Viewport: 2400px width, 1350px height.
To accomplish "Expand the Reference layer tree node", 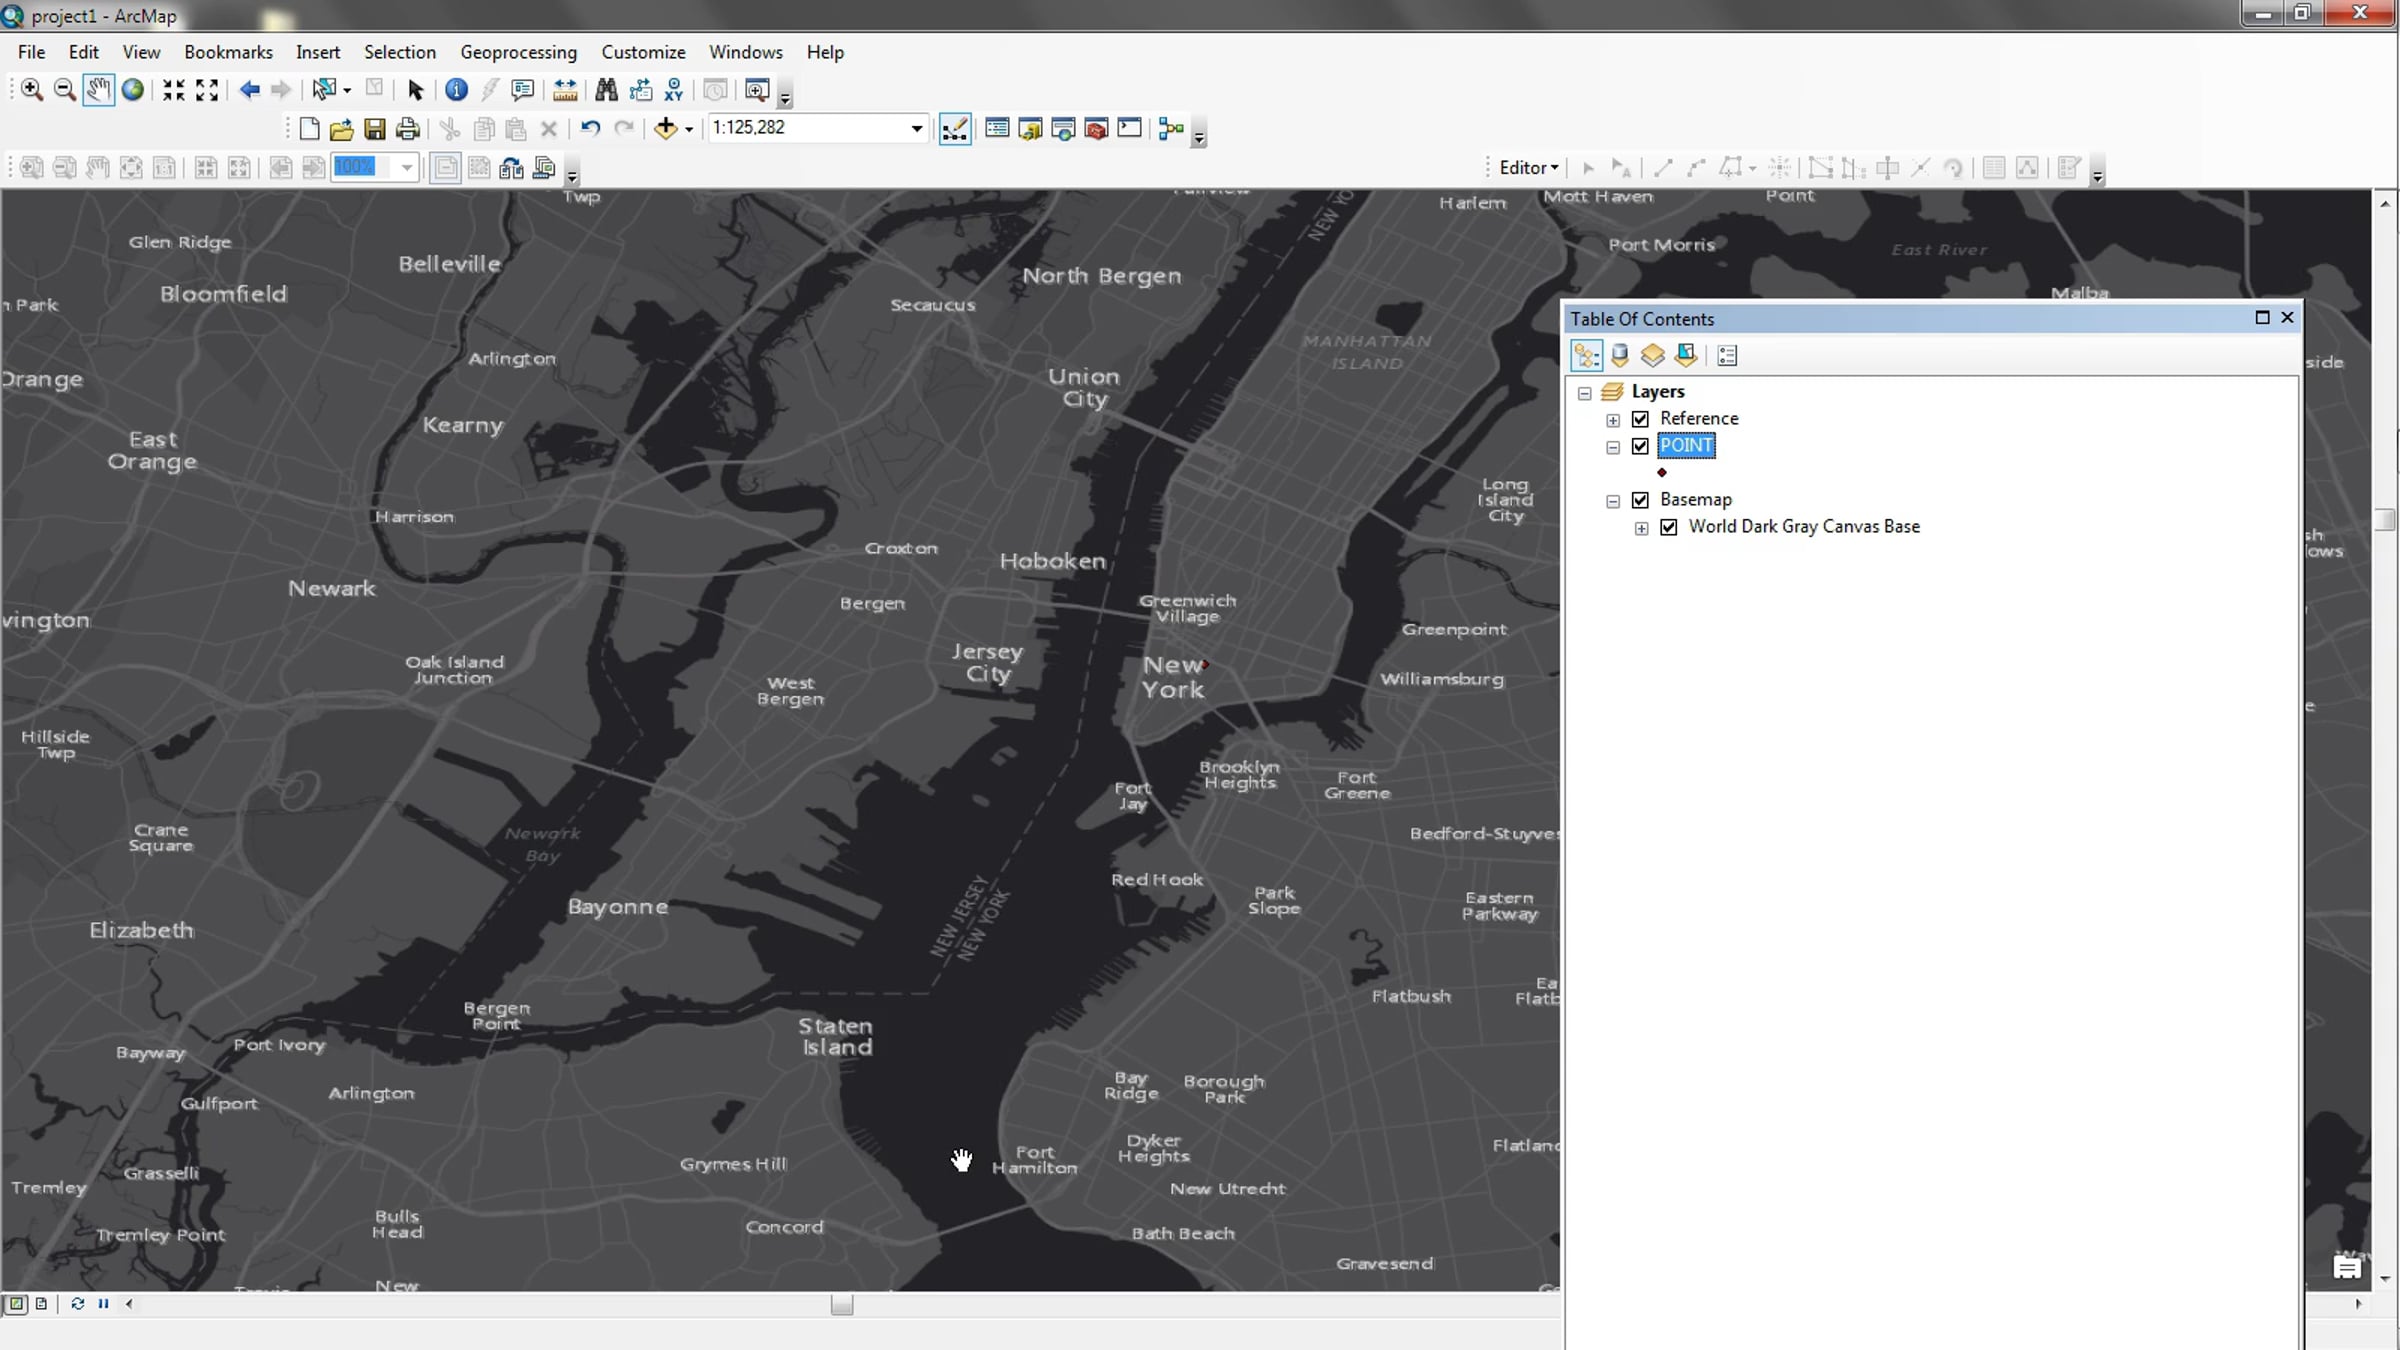I will pos(1613,420).
